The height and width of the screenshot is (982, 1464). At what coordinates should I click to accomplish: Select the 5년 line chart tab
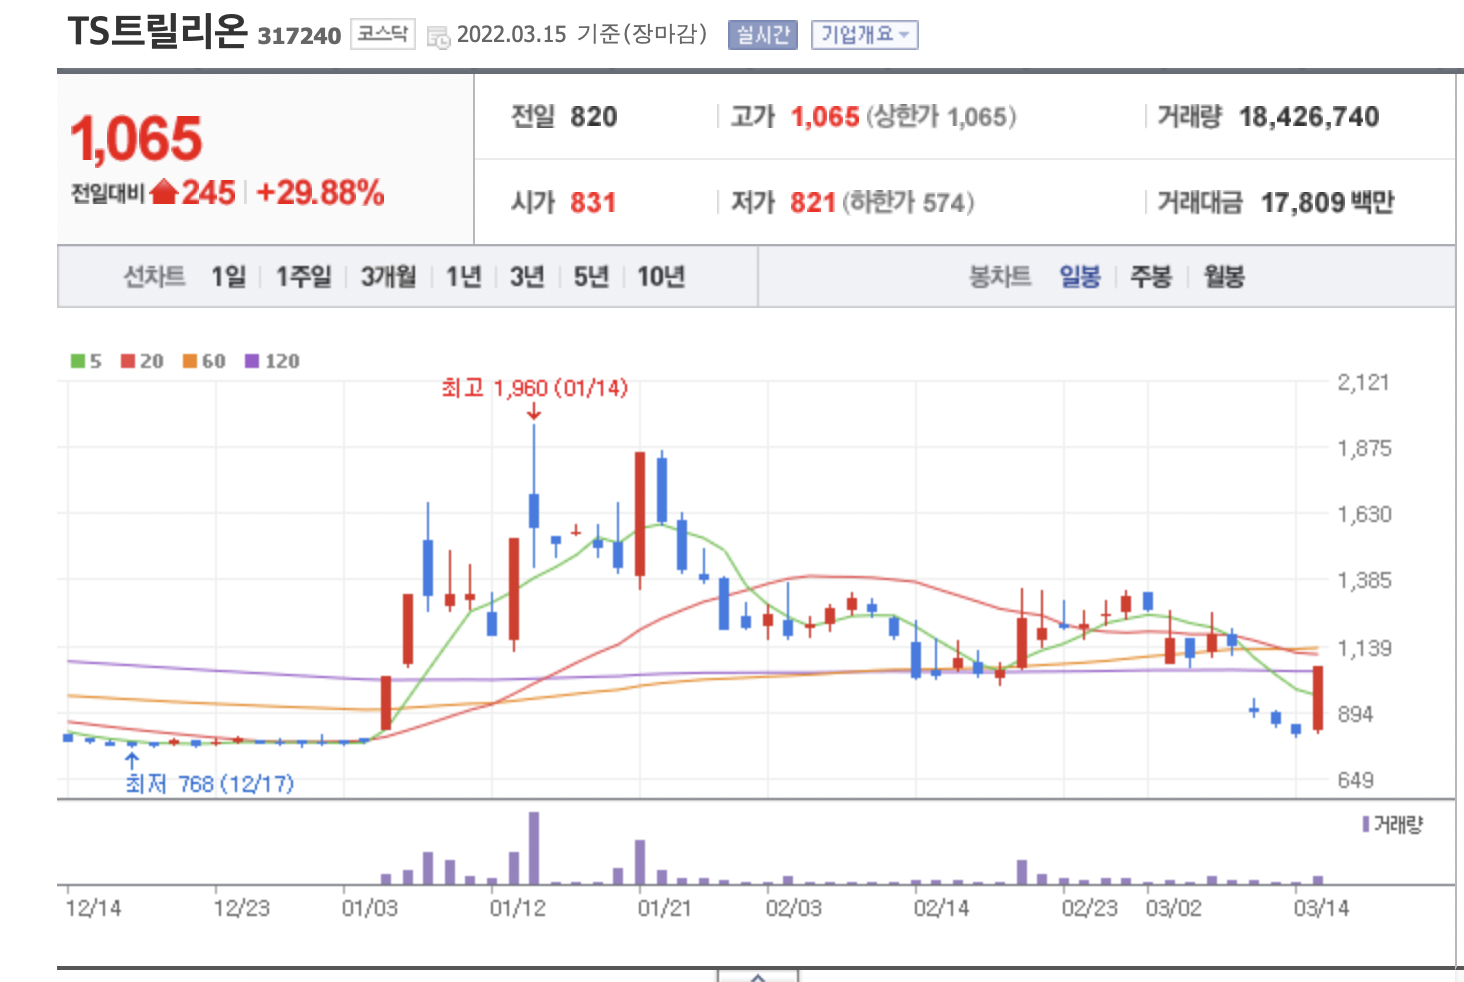click(x=591, y=276)
